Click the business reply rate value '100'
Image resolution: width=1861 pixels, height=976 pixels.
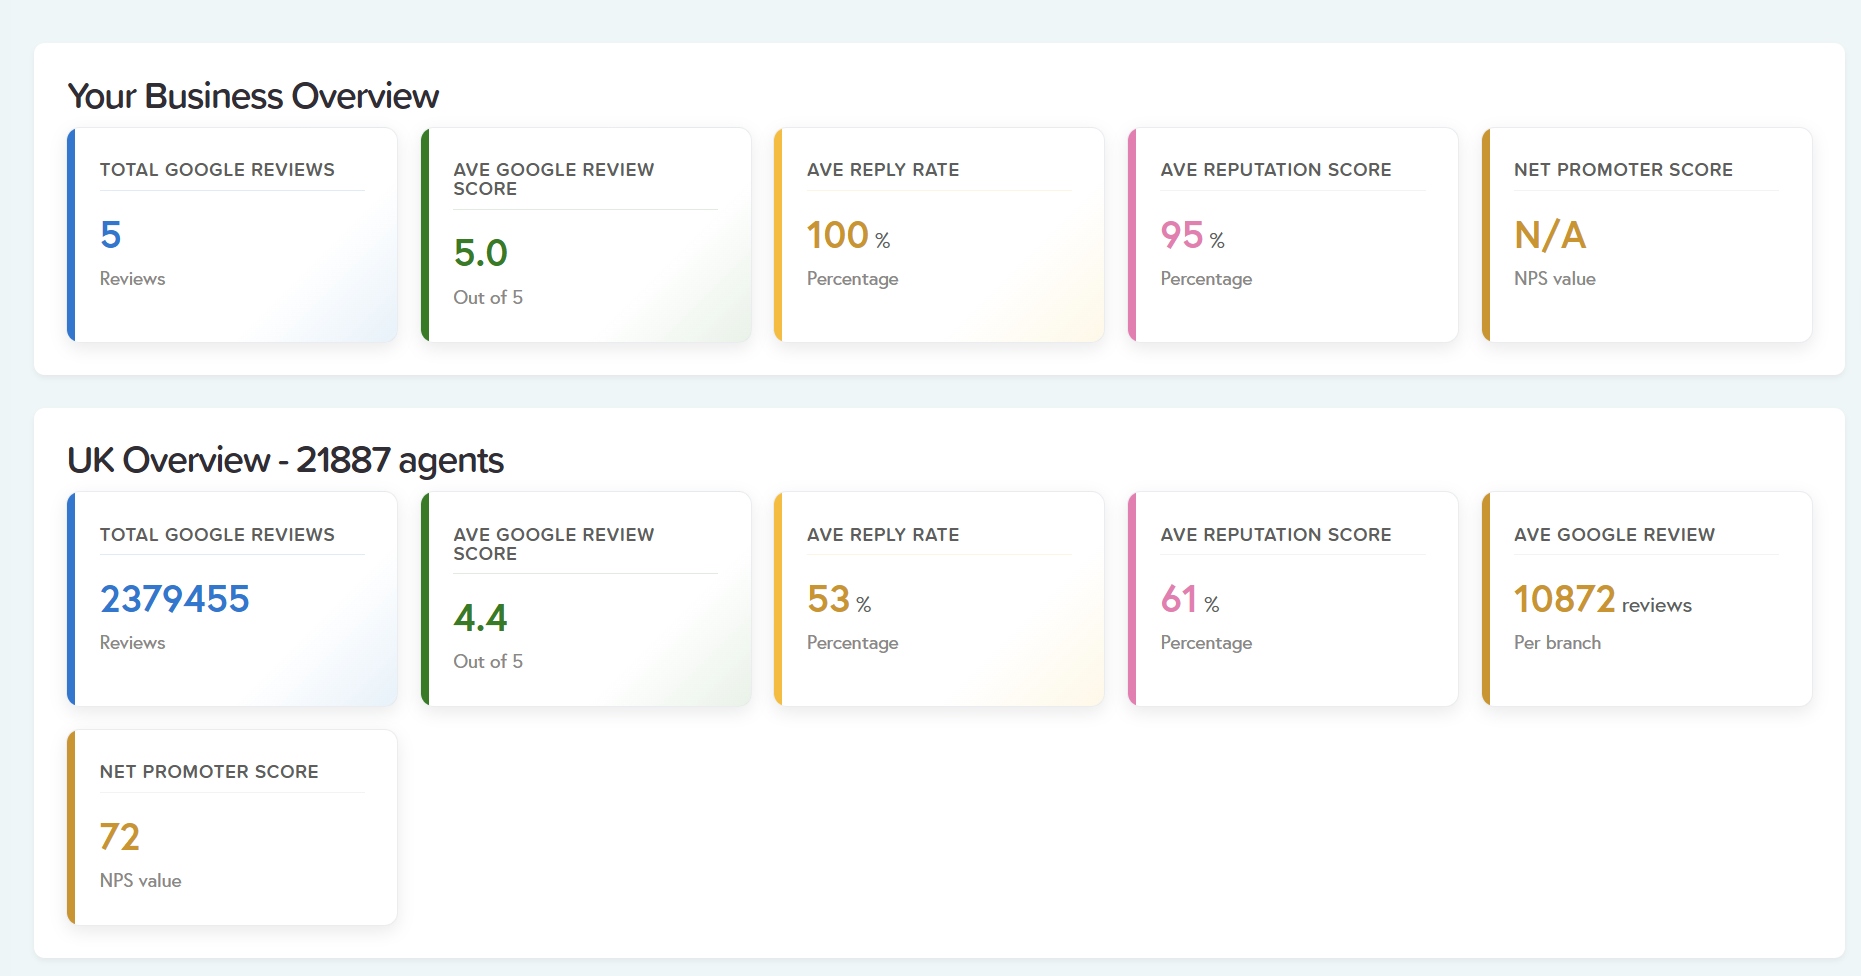(x=838, y=235)
